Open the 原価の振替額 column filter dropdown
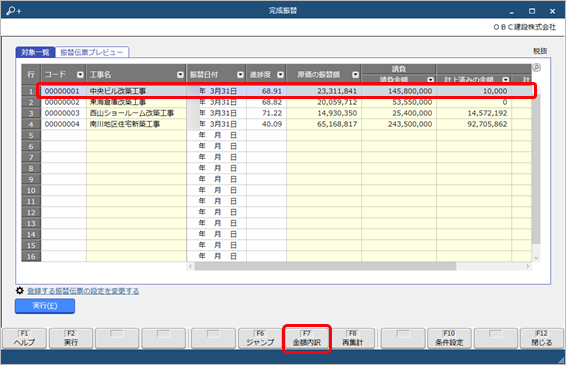The height and width of the screenshot is (365, 566). tap(356, 75)
